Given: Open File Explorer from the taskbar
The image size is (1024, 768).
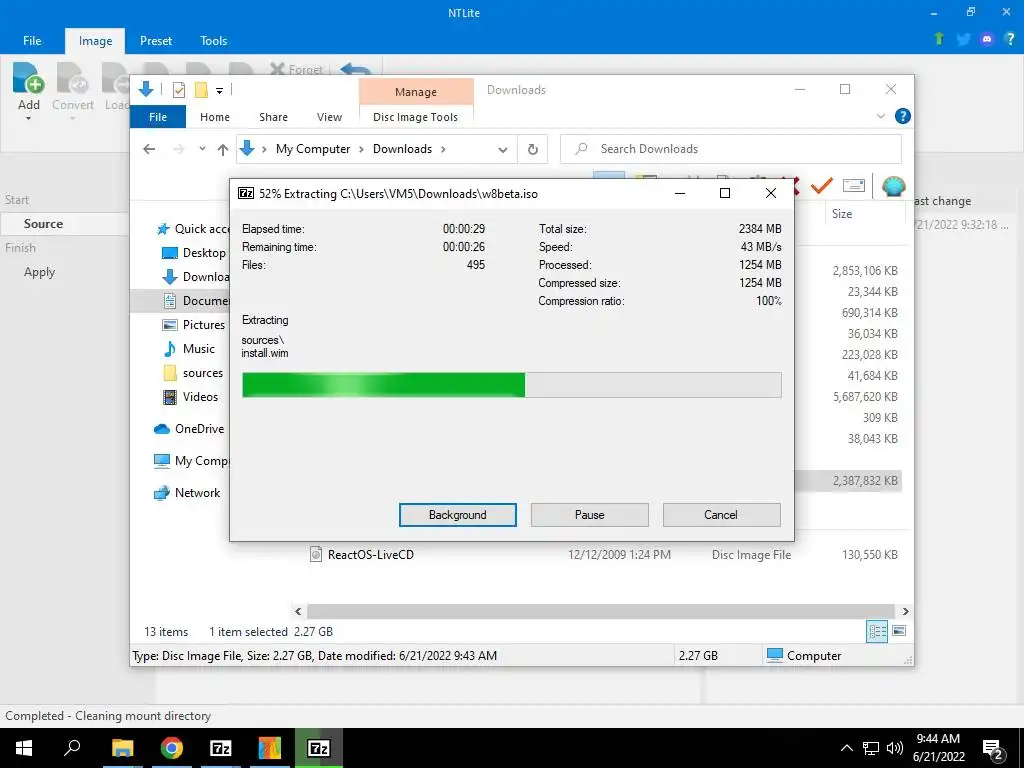Looking at the screenshot, I should 122,748.
